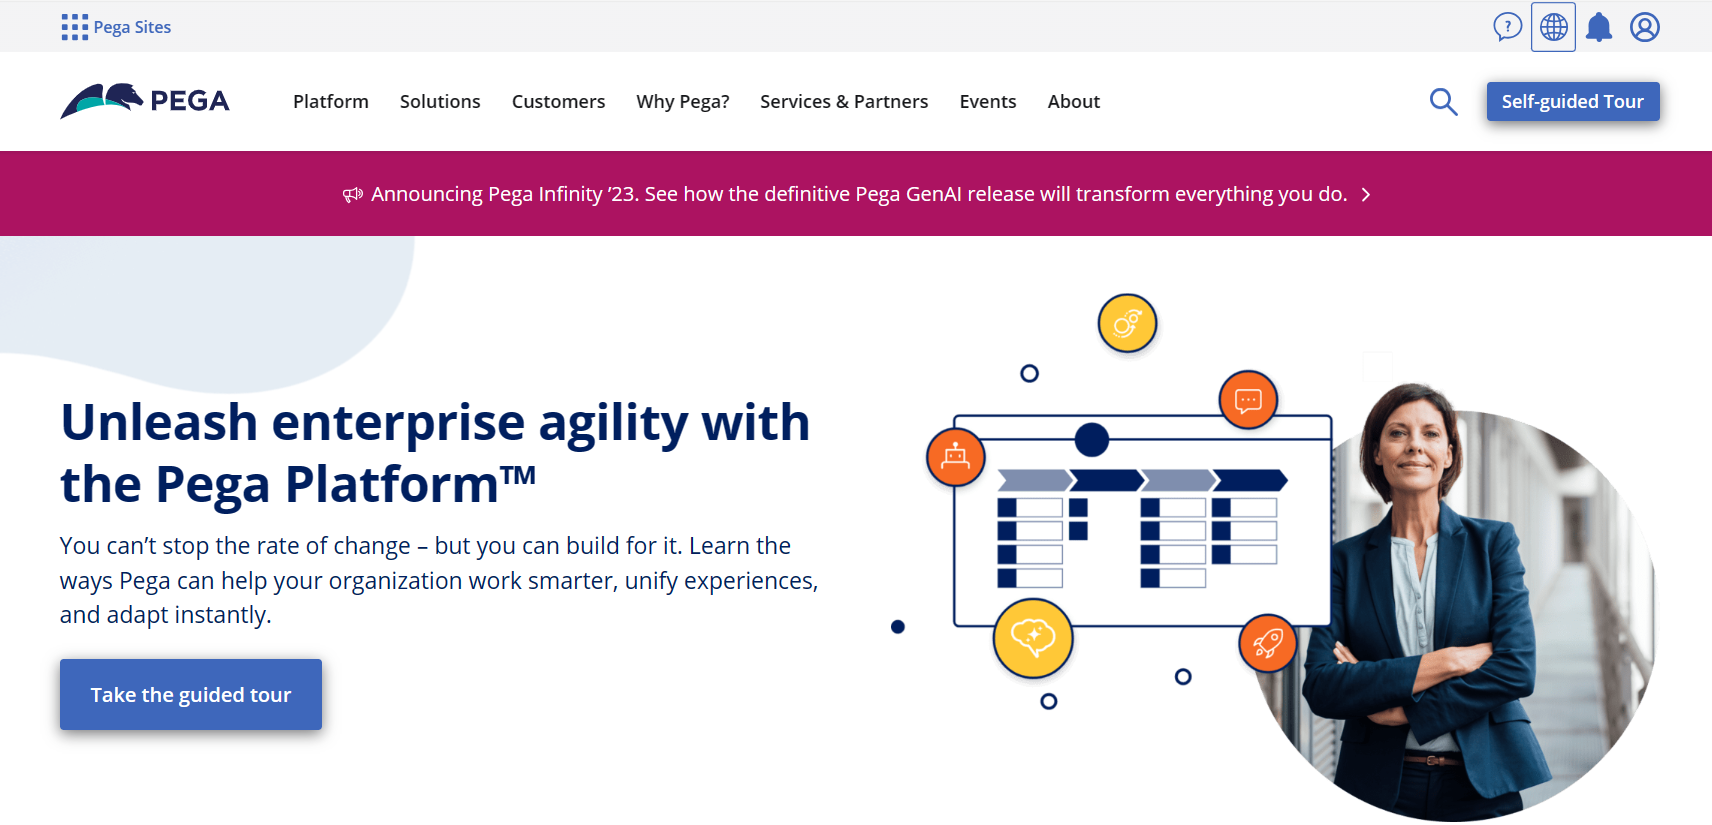
Task: Click the orange rocket icon in illustration
Action: point(1267,643)
